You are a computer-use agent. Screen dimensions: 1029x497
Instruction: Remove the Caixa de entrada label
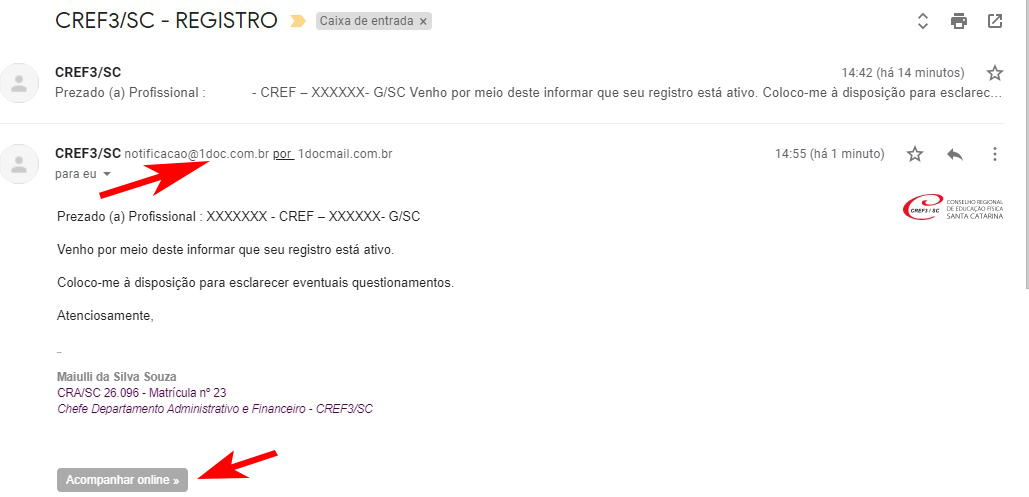point(423,21)
